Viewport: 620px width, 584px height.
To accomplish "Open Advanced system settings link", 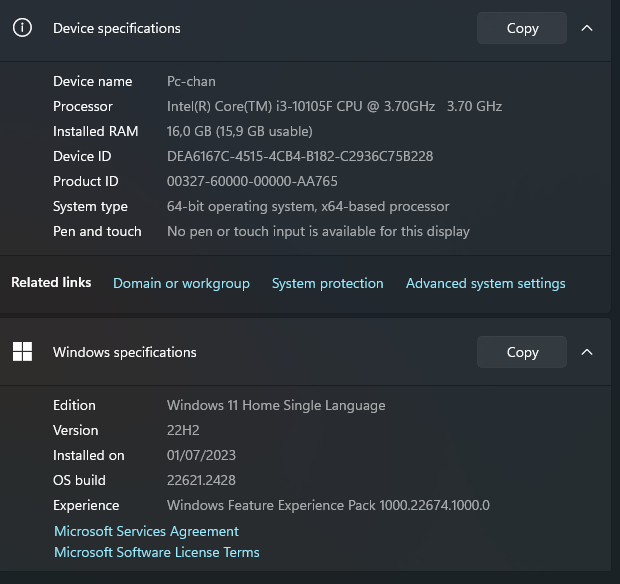I will coord(485,283).
